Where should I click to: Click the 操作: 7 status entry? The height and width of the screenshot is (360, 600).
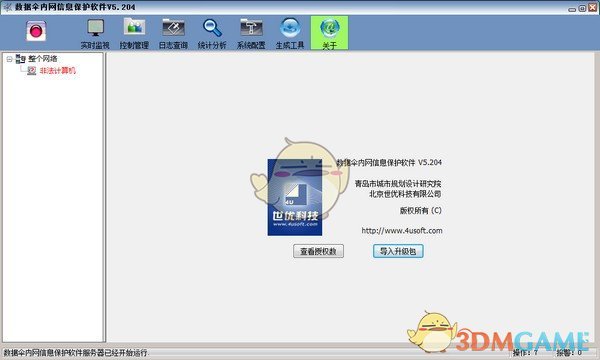(x=525, y=352)
